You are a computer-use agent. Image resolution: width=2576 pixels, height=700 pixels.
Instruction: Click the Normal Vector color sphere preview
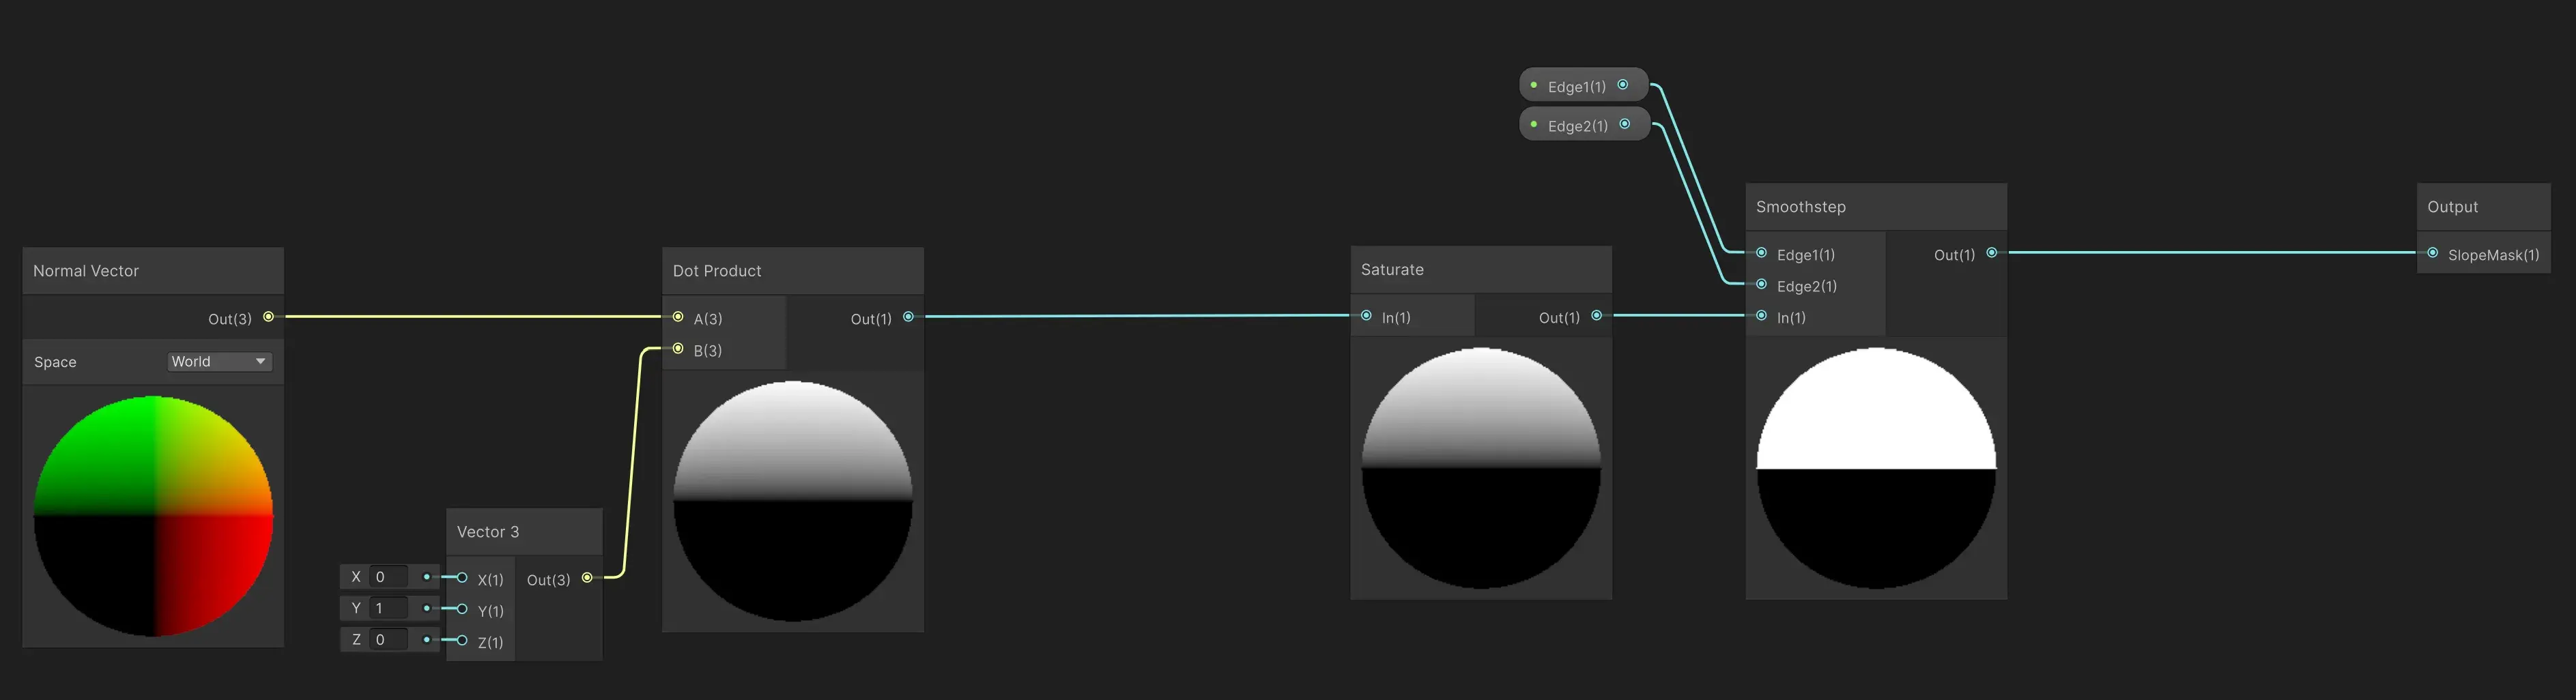(x=153, y=516)
